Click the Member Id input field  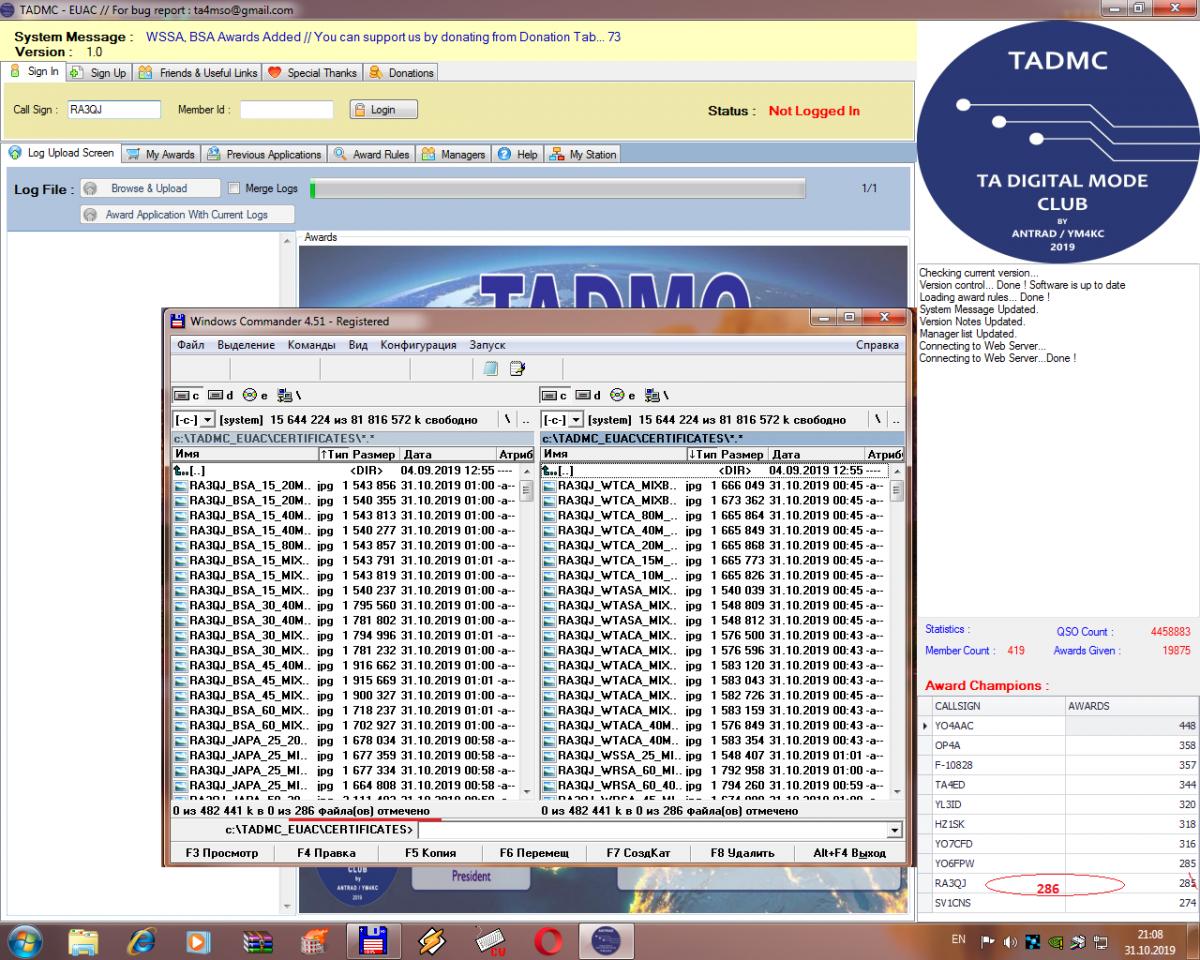[285, 110]
